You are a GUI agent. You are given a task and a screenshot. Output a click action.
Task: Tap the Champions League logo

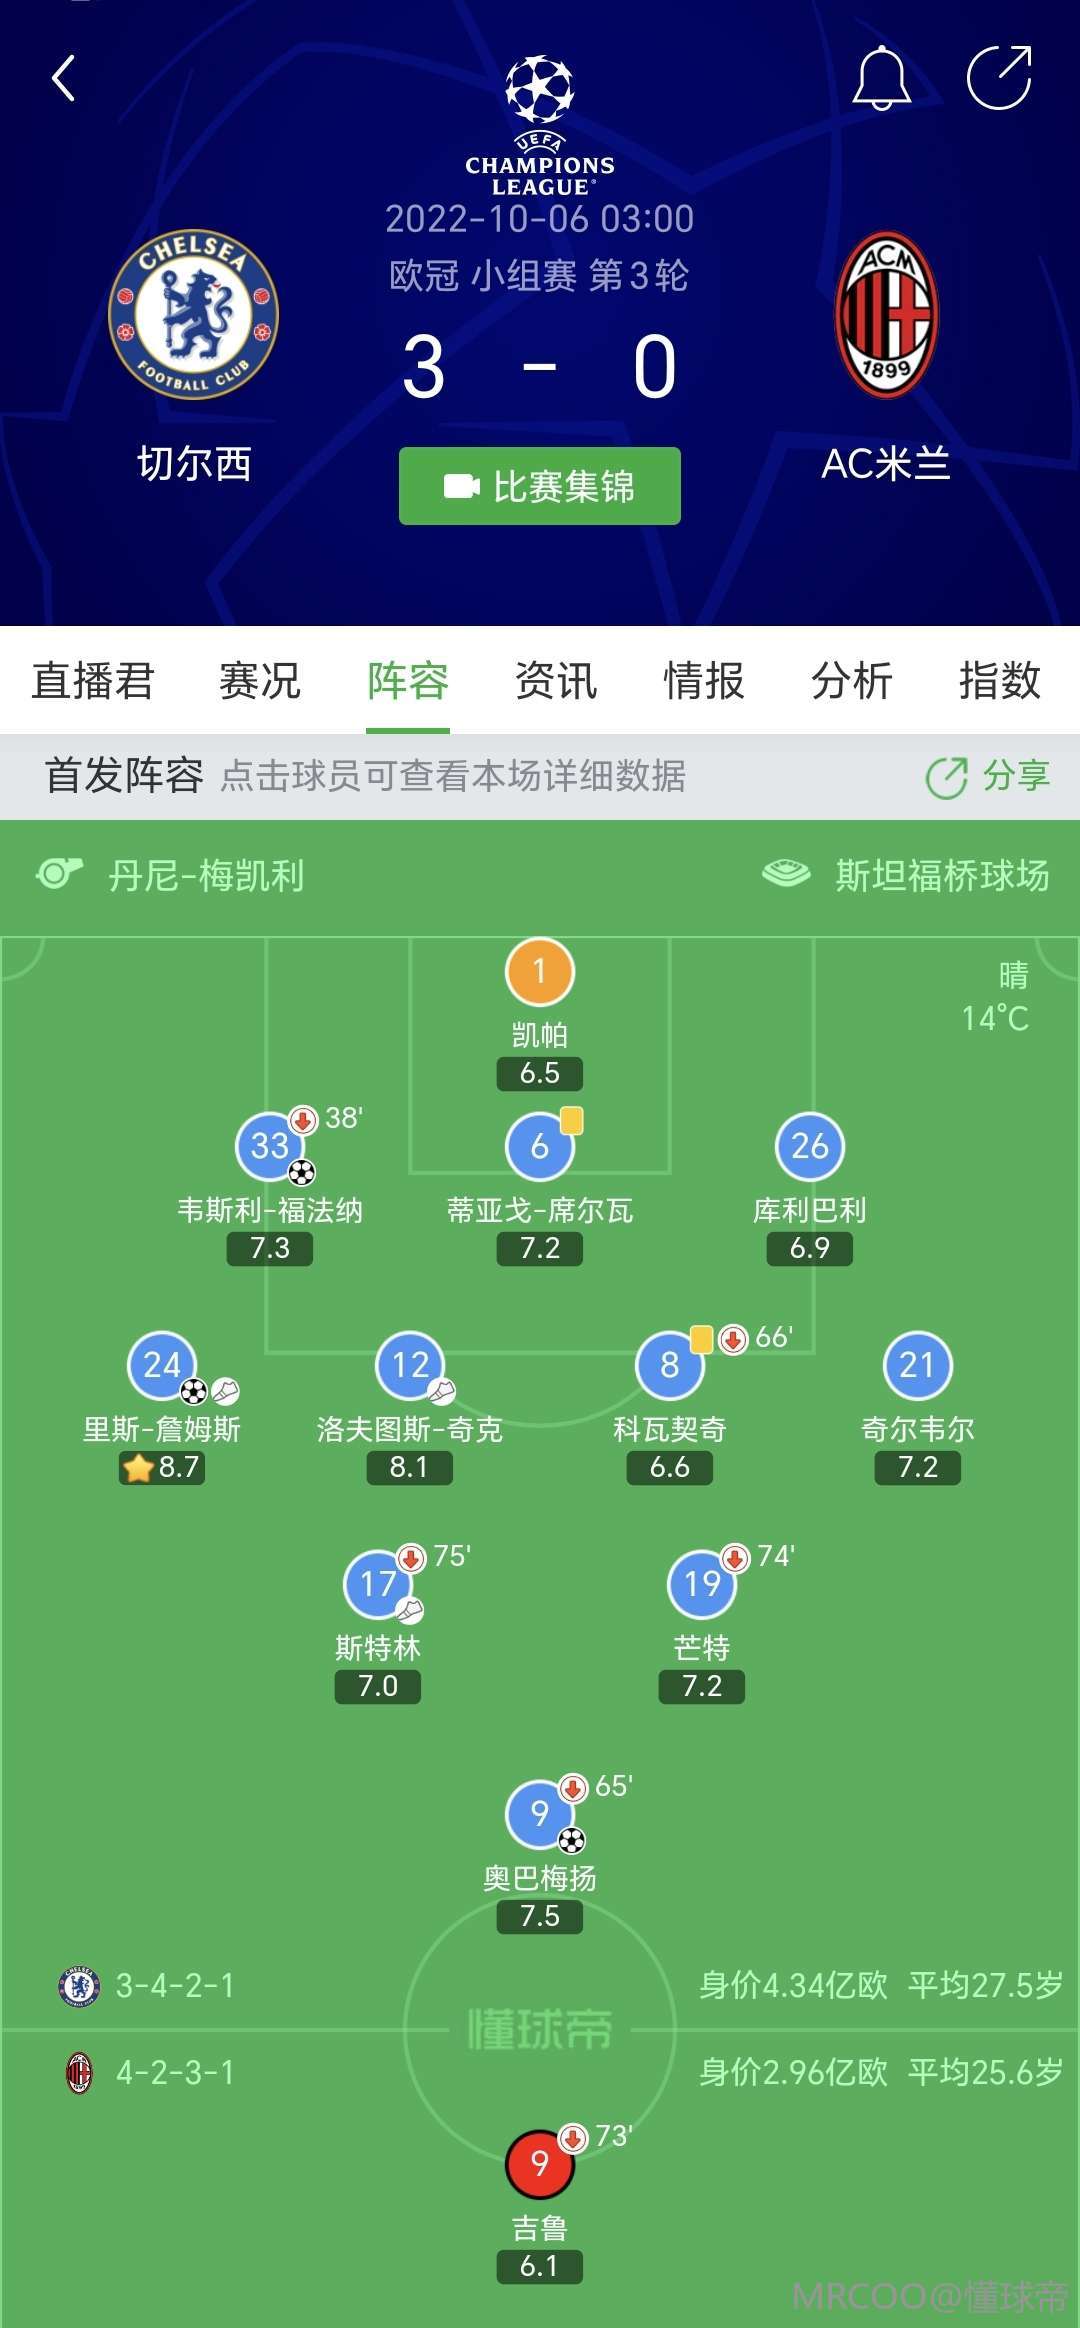click(540, 126)
